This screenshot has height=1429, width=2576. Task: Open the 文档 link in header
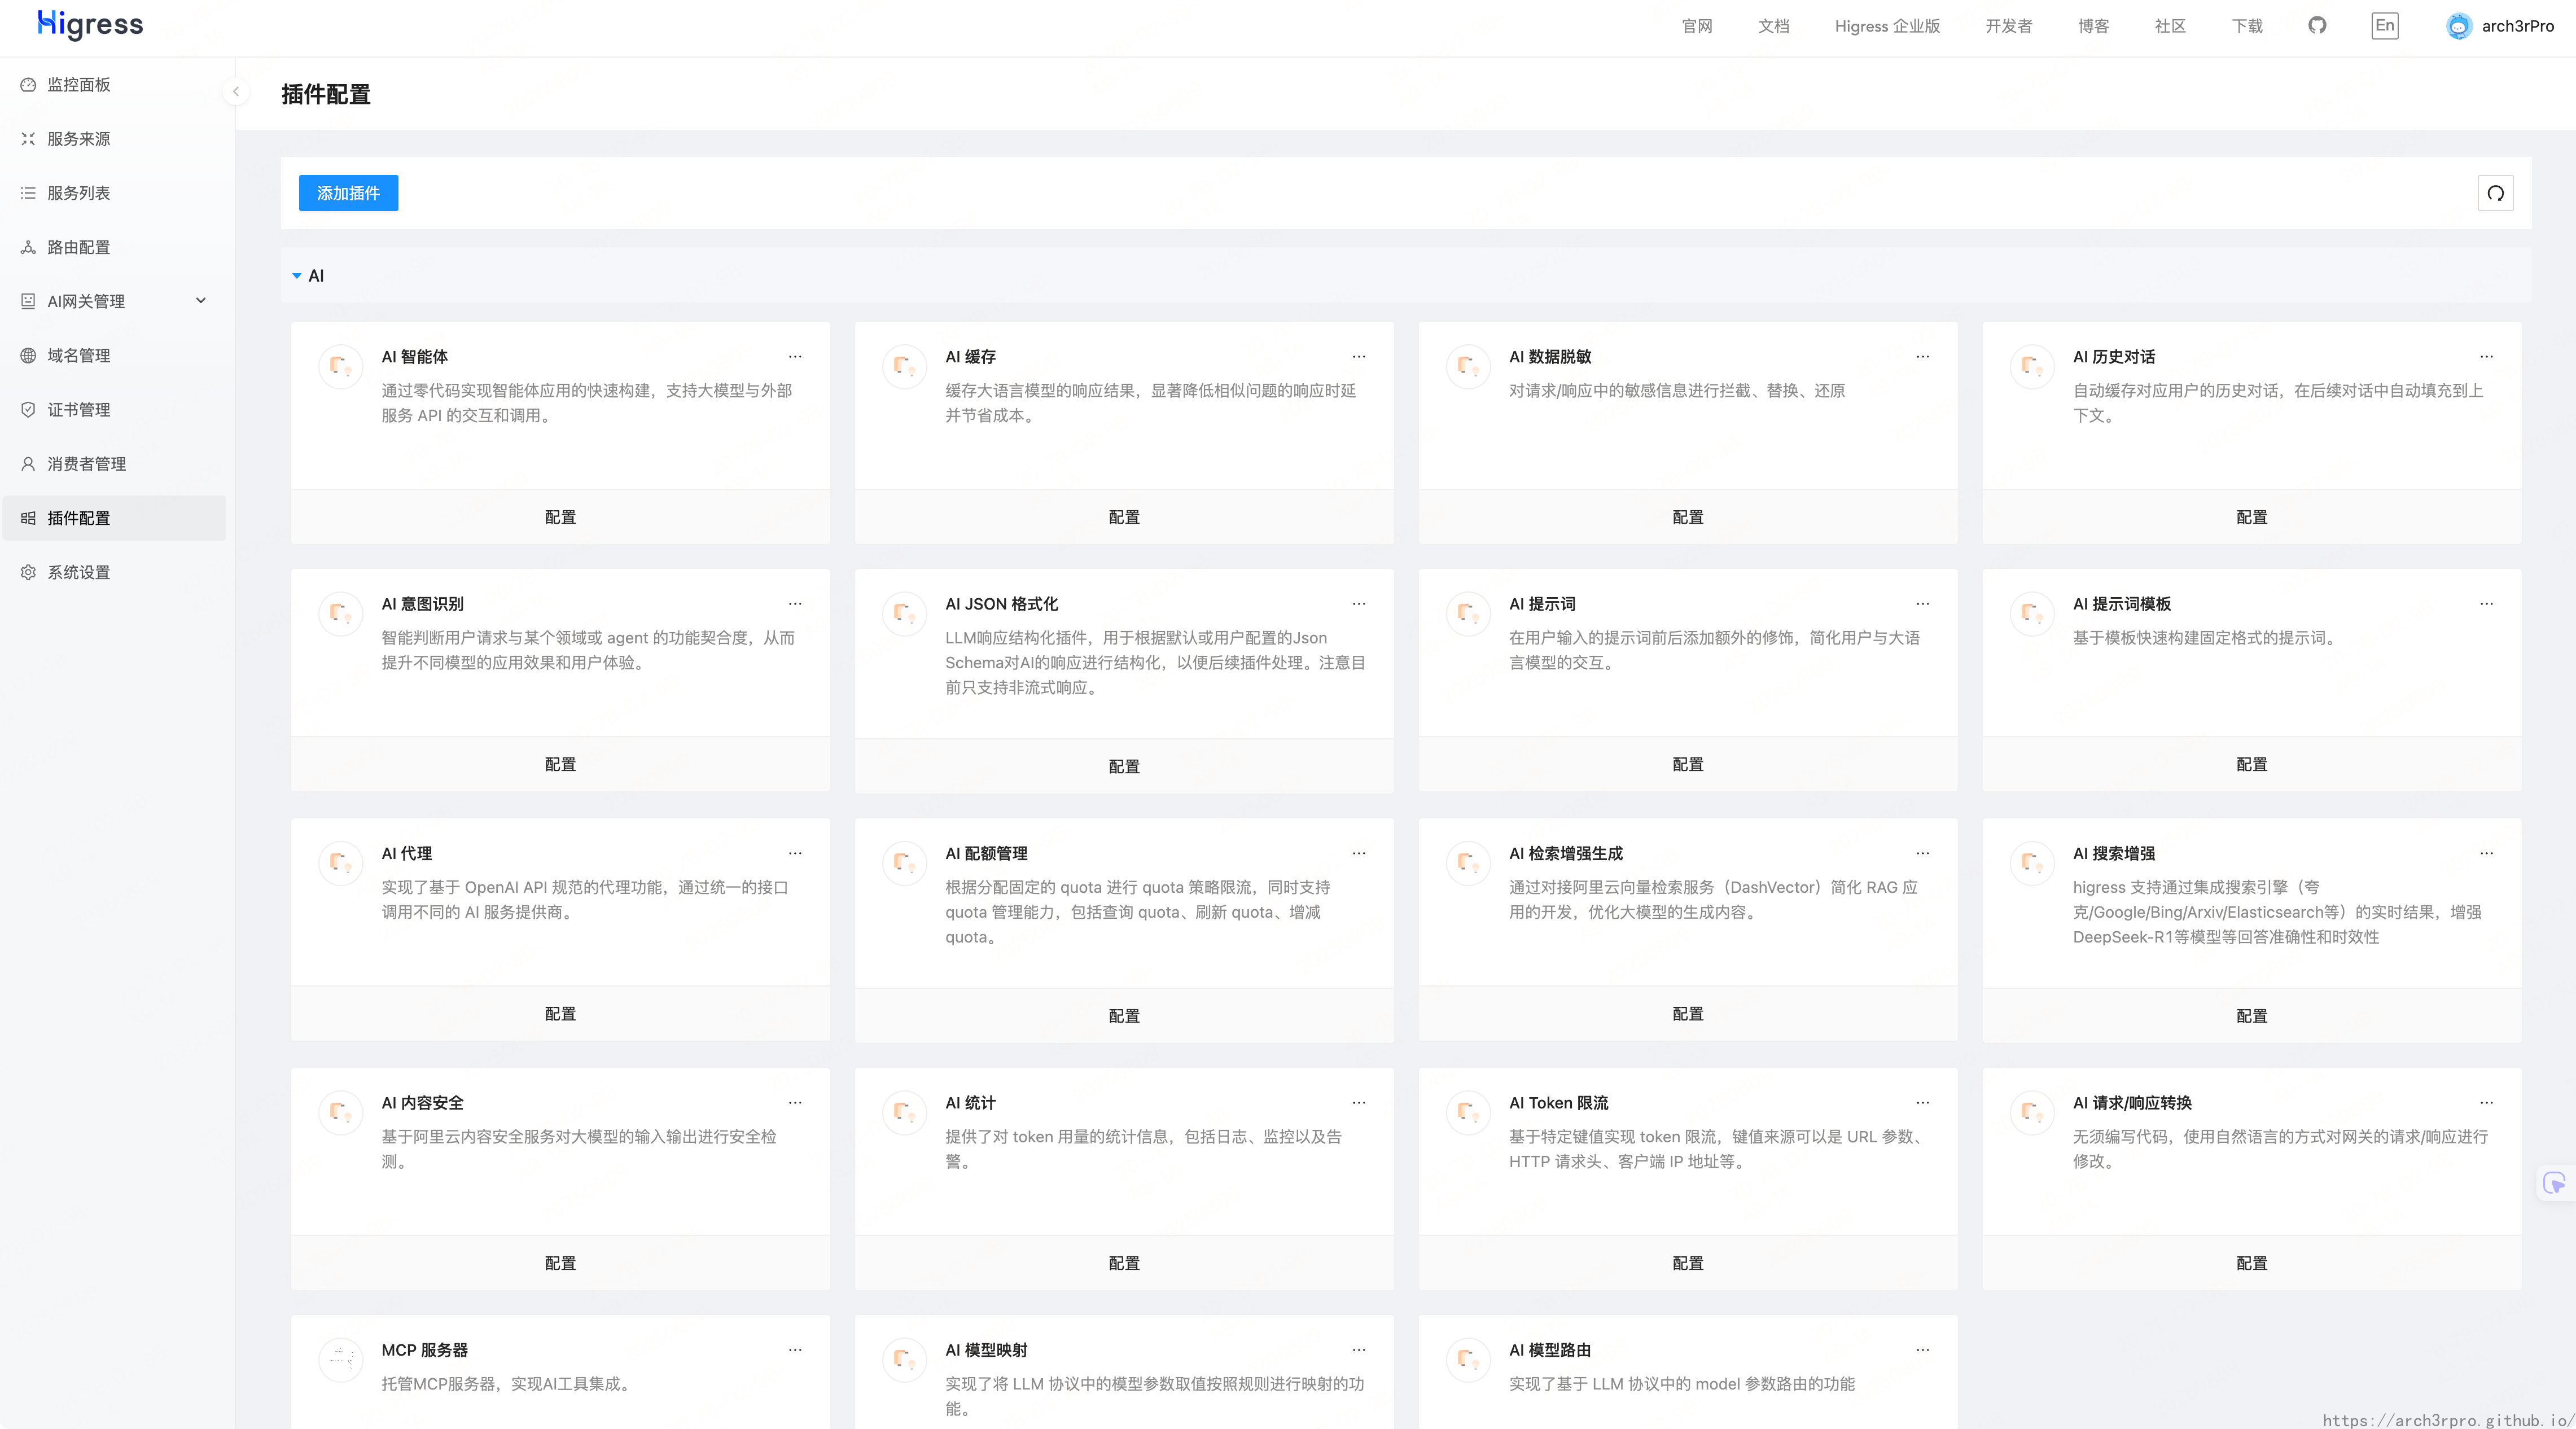[1773, 26]
